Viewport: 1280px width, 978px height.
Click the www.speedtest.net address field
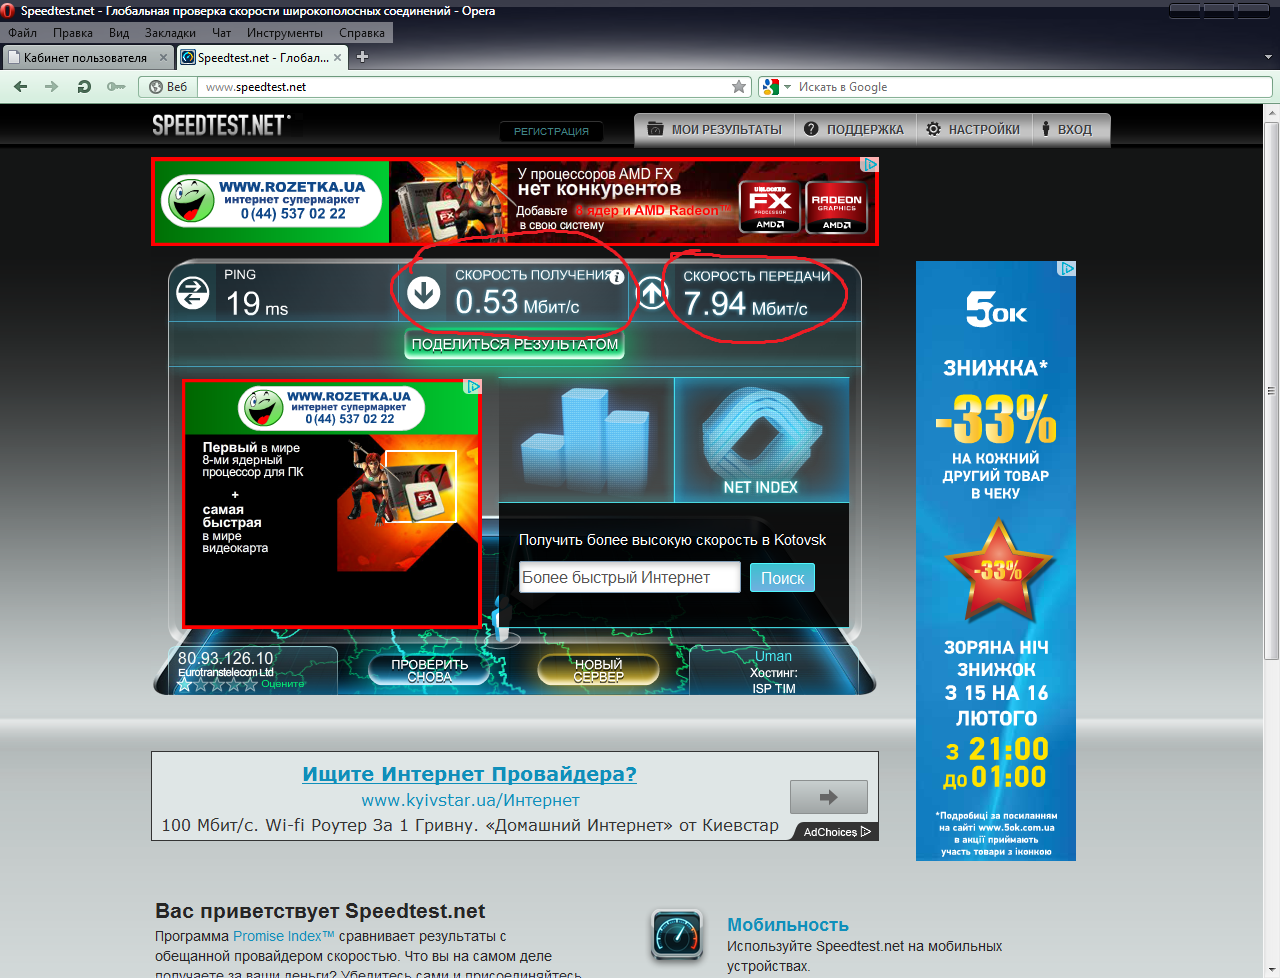[x=466, y=87]
